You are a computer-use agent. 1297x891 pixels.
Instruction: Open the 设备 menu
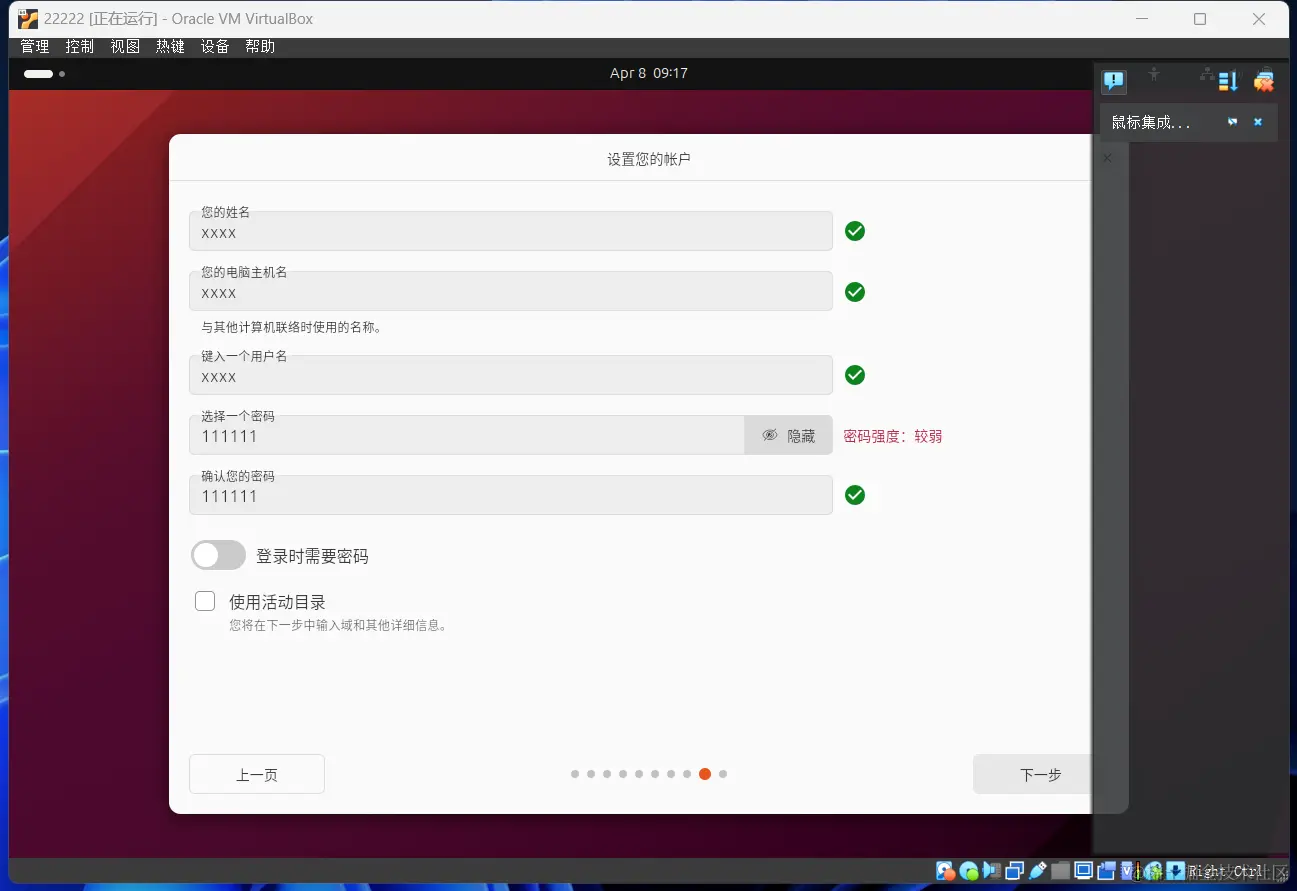click(x=215, y=47)
